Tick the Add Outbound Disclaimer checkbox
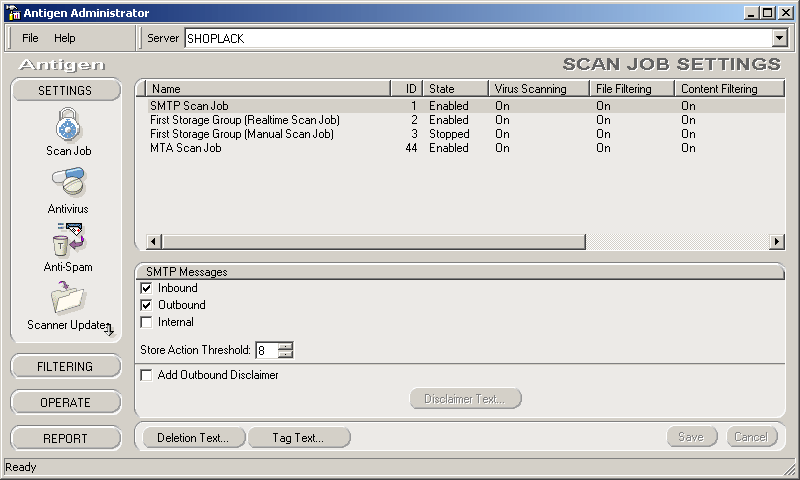This screenshot has width=800, height=480. (x=147, y=375)
